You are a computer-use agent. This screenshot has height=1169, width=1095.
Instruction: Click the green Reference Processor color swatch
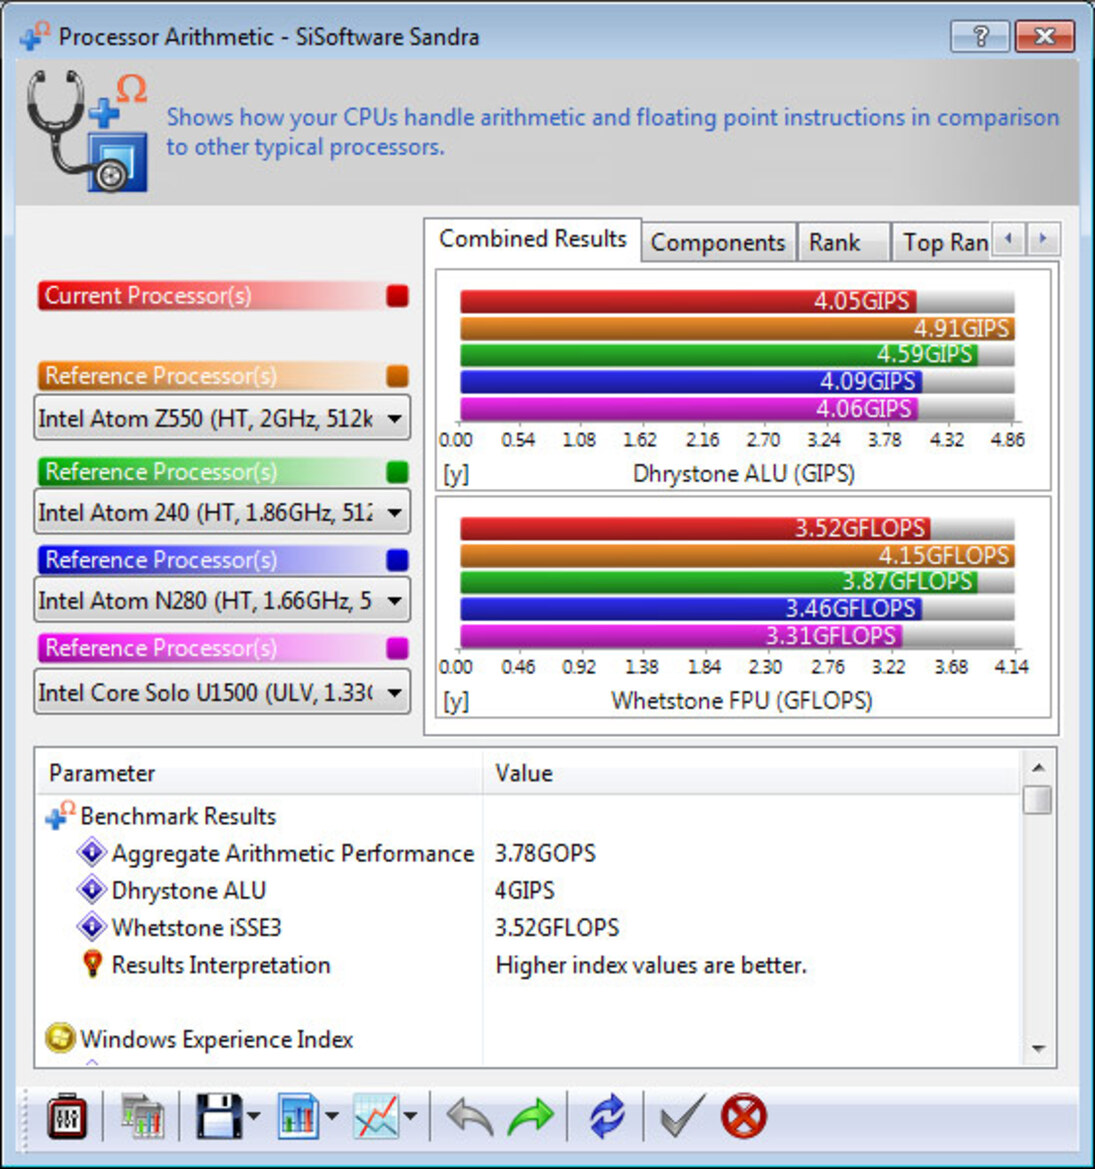397,472
